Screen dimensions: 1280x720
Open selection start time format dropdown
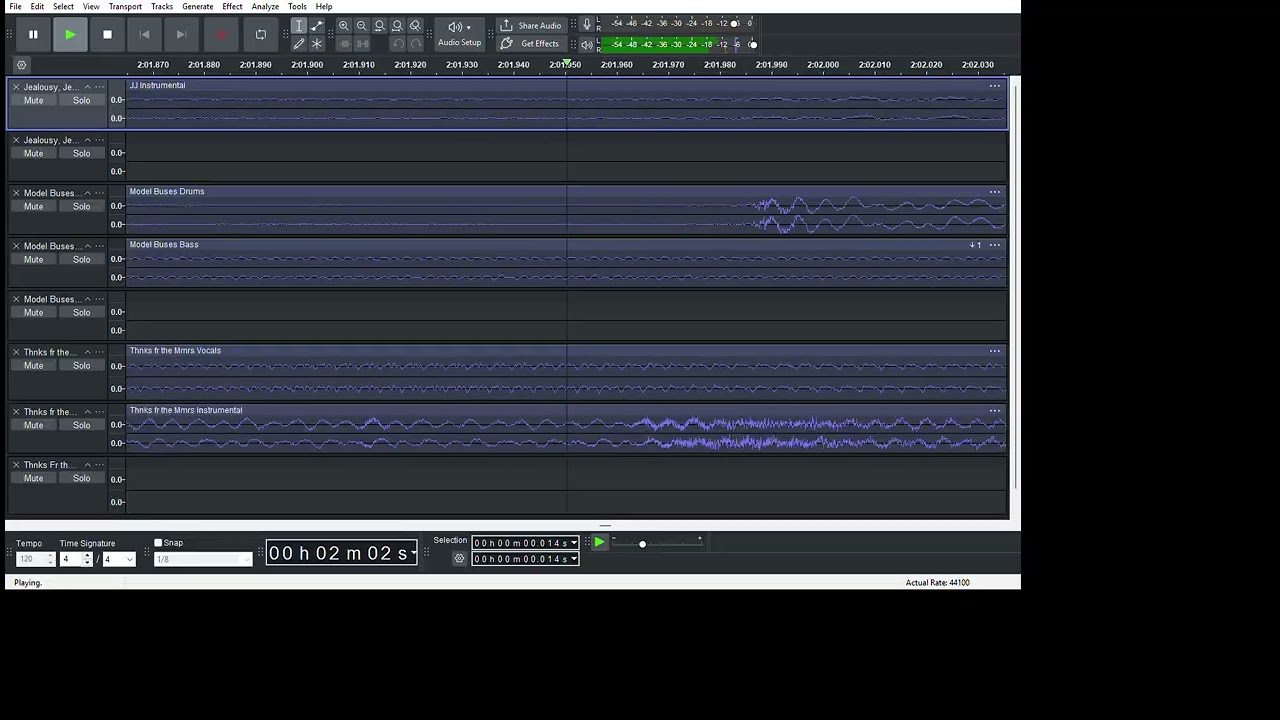[574, 543]
